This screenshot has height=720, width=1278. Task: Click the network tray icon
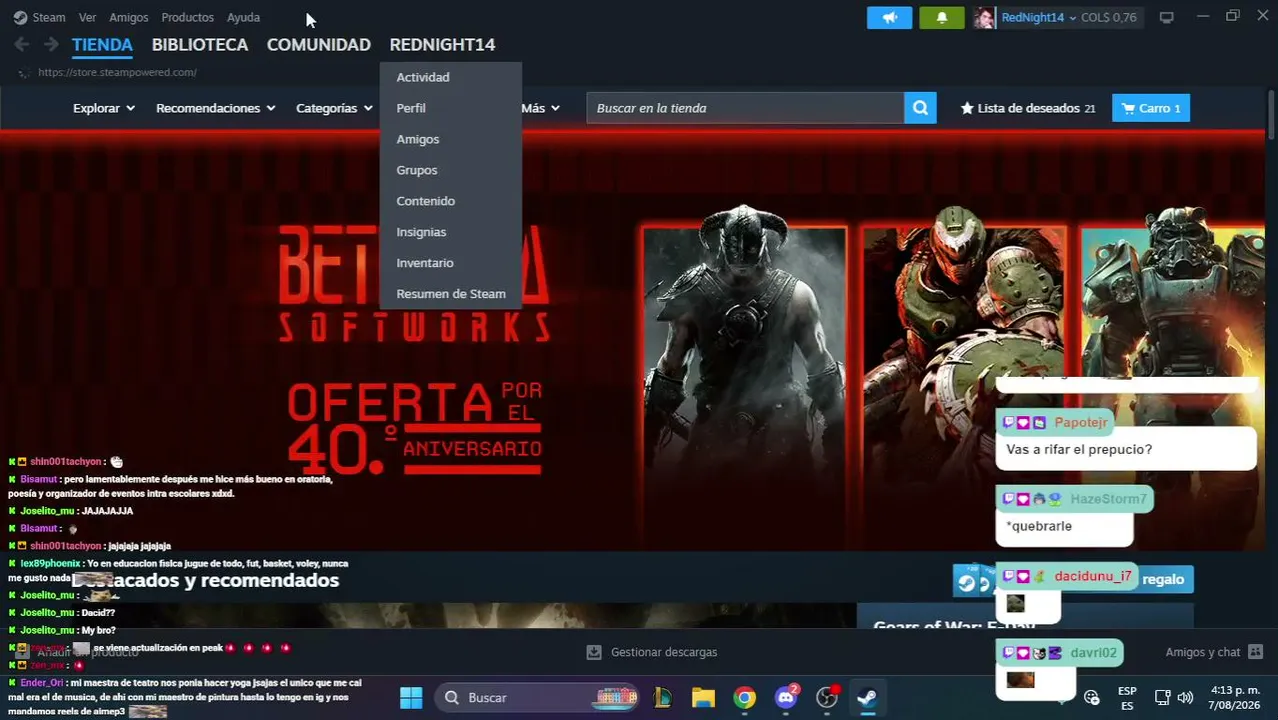click(x=1162, y=697)
